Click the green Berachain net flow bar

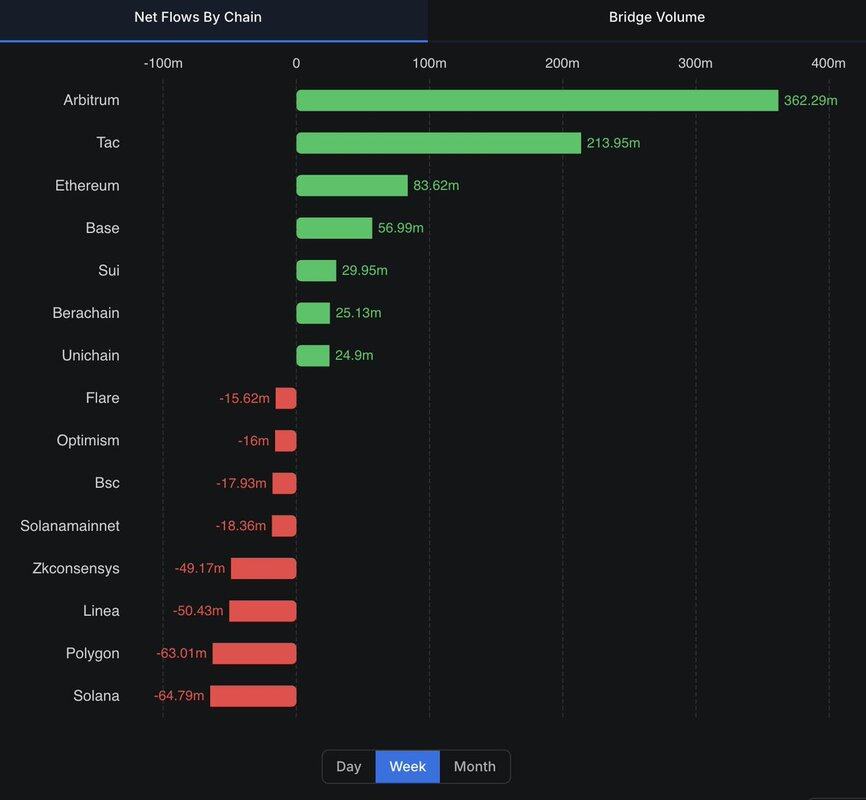(313, 313)
